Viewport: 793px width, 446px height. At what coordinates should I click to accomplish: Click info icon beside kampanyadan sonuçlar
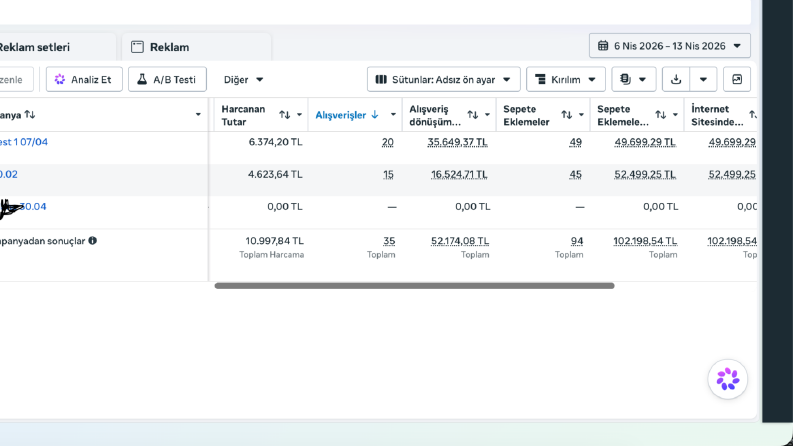pyautogui.click(x=93, y=241)
